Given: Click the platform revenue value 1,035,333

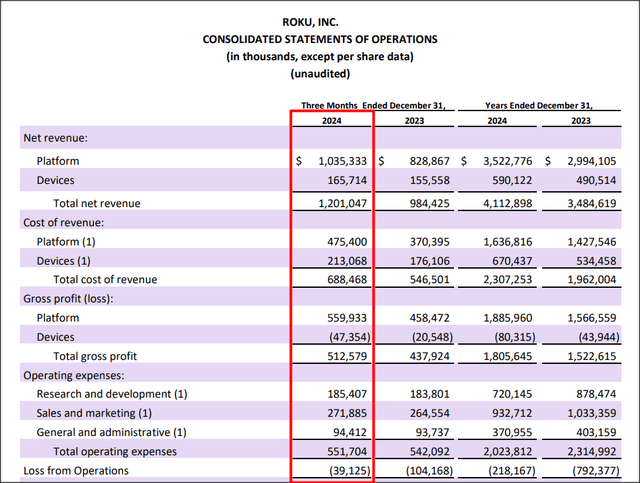Looking at the screenshot, I should [x=342, y=161].
